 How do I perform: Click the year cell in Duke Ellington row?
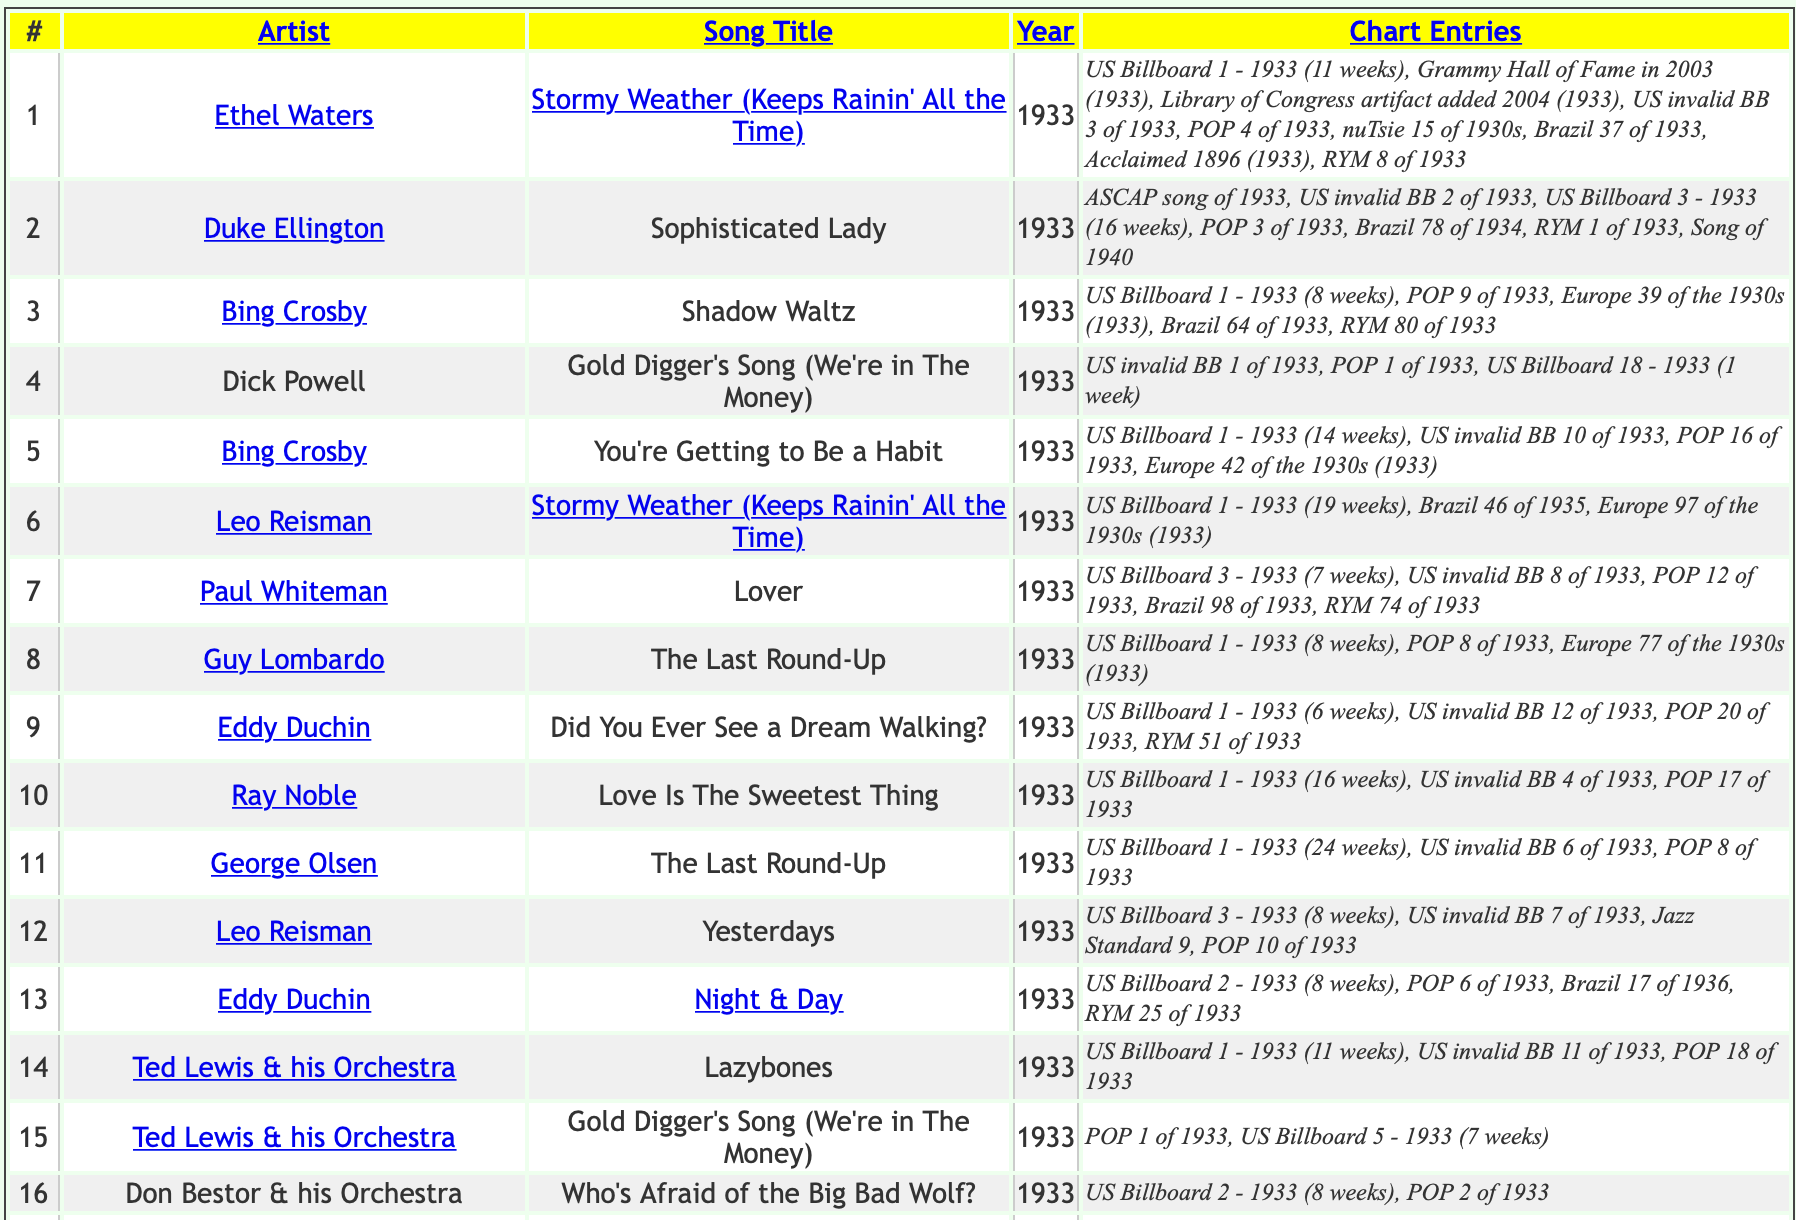pyautogui.click(x=1045, y=228)
